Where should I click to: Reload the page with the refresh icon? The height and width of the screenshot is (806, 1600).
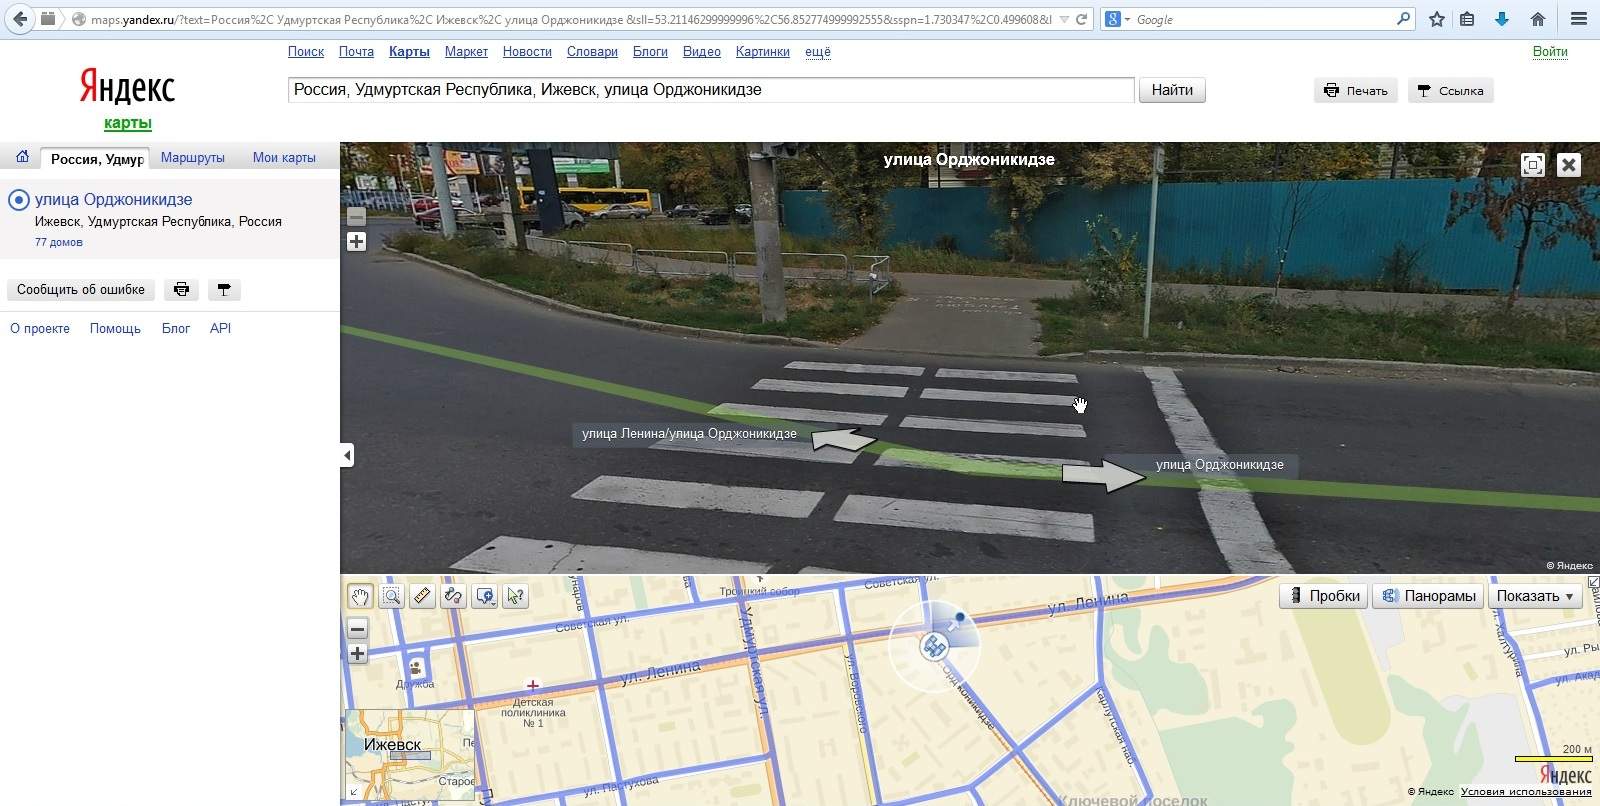[1081, 19]
